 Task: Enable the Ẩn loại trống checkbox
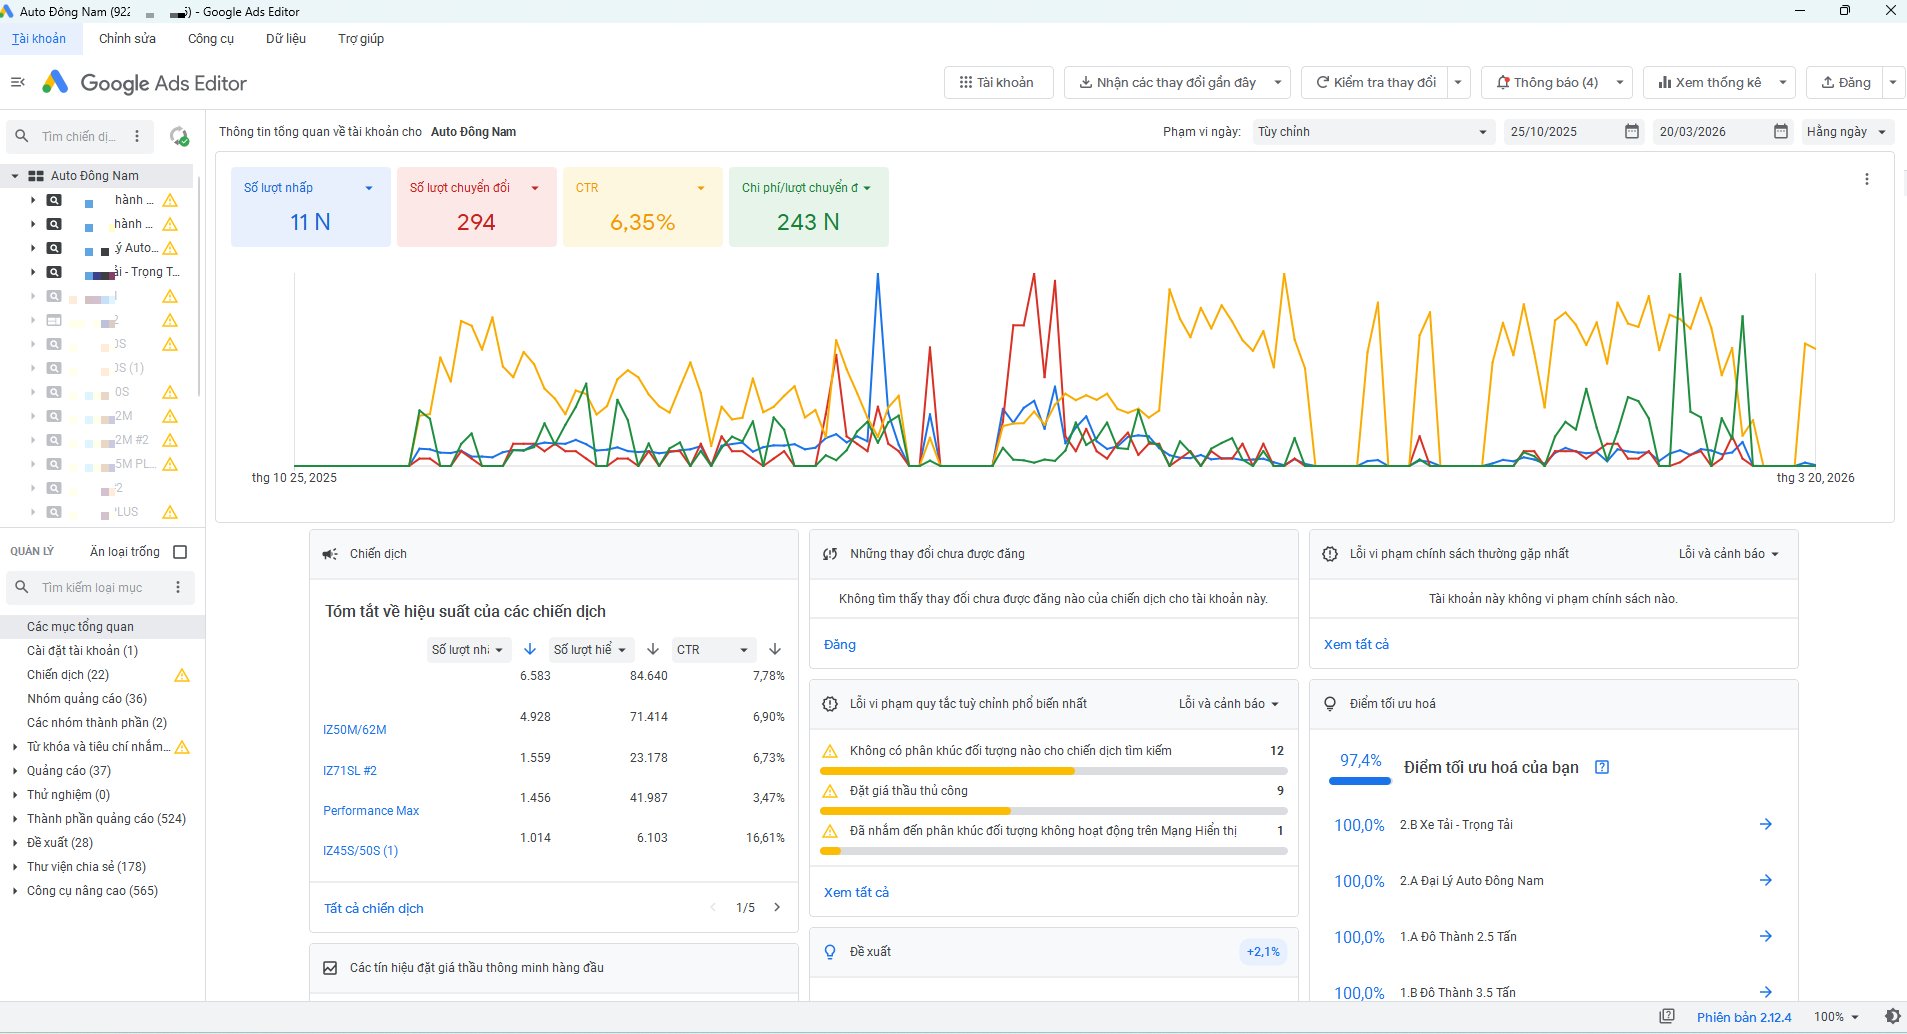pyautogui.click(x=180, y=552)
